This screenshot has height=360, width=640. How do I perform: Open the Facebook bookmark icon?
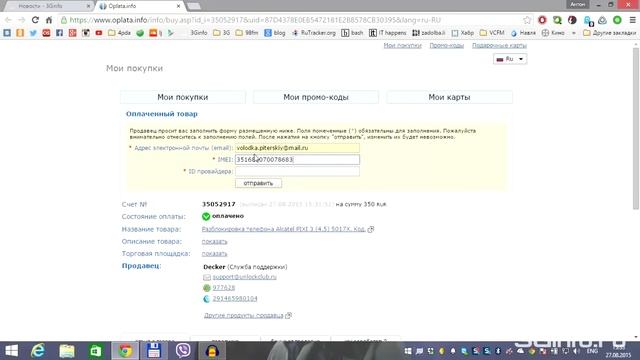pos(59,33)
